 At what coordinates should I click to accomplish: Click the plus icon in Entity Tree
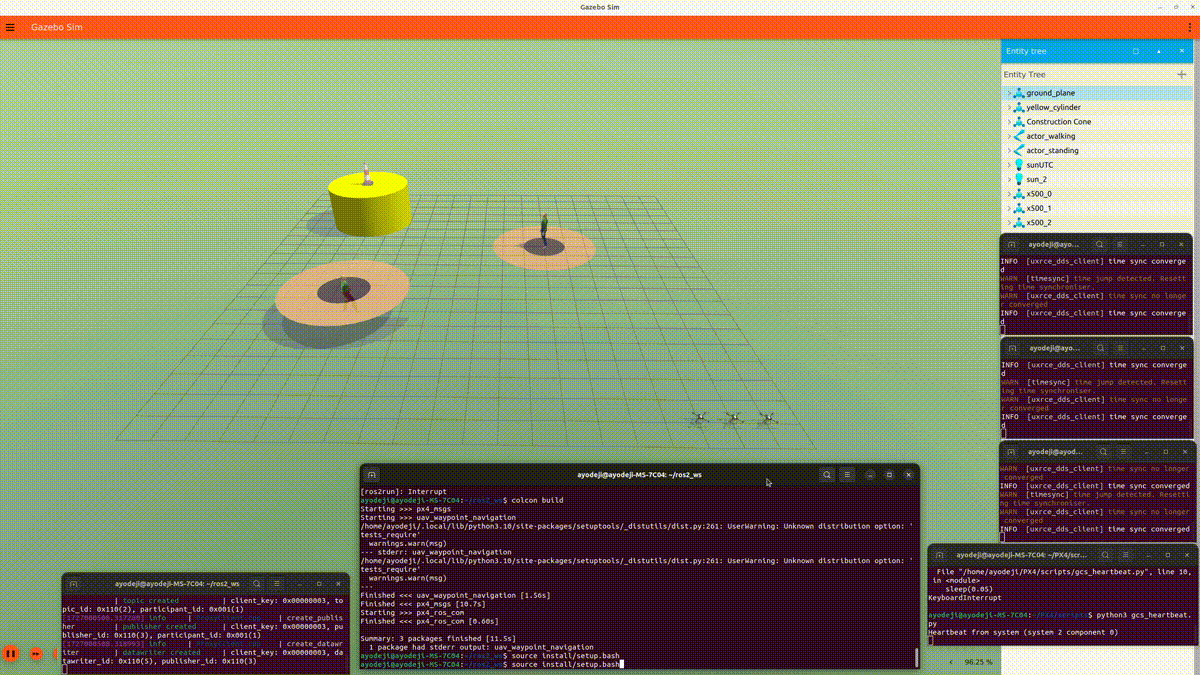coord(1181,74)
